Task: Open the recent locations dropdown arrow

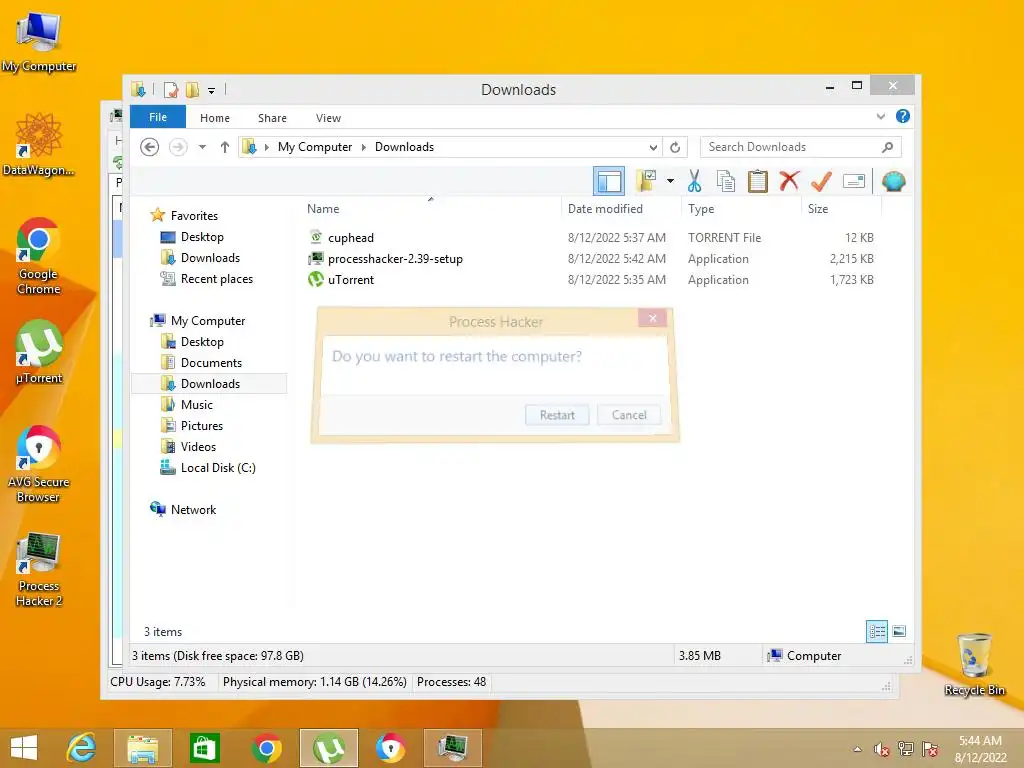Action: click(202, 147)
